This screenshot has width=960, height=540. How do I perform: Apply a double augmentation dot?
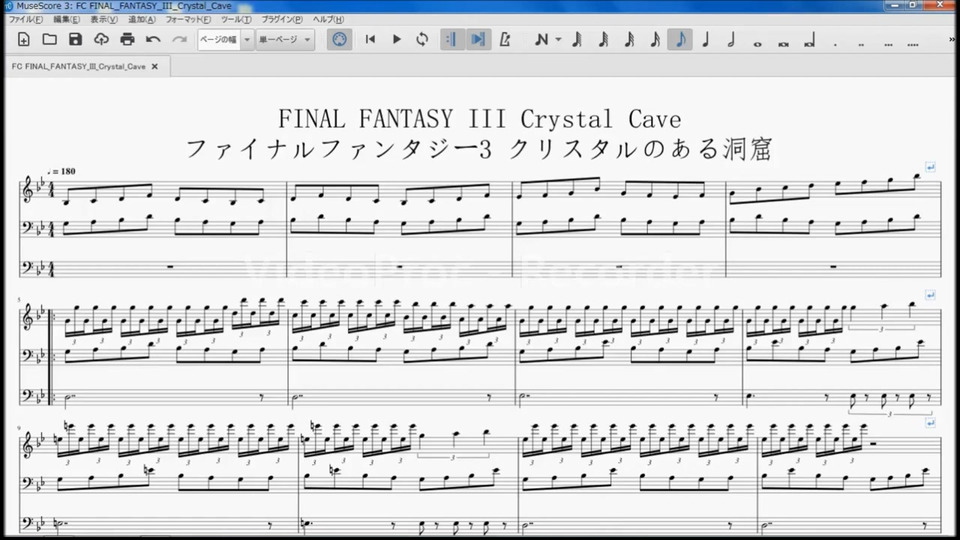[x=861, y=43]
